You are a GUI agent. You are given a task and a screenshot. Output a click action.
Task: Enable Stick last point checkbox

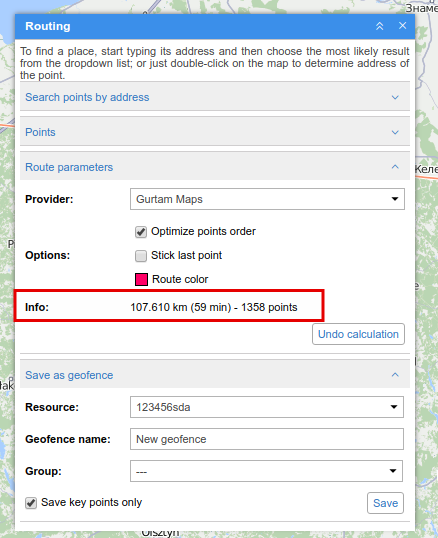[x=141, y=256]
